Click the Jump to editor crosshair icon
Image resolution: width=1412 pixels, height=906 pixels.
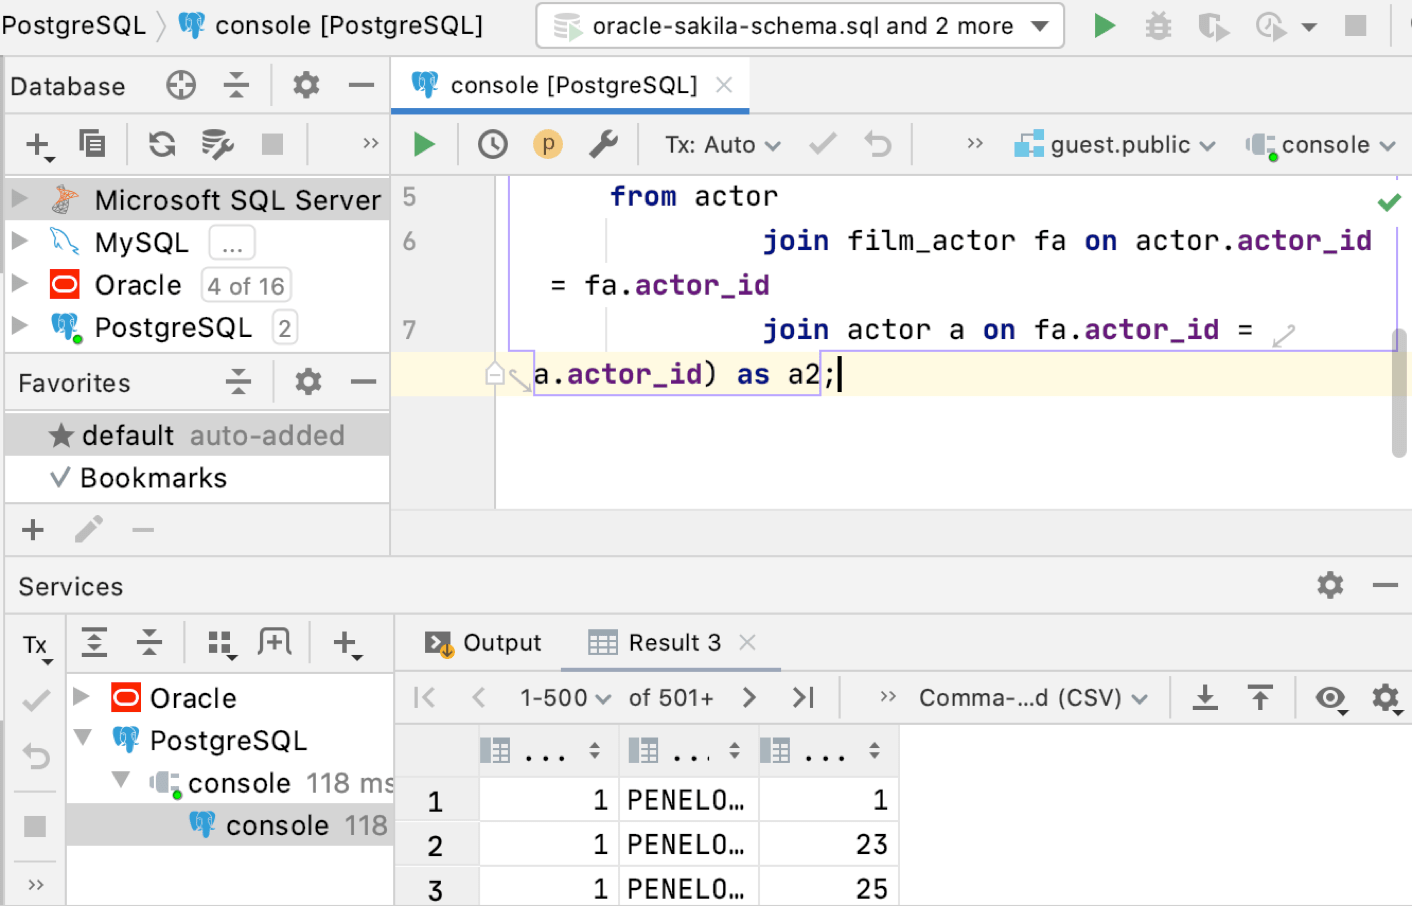tap(181, 86)
